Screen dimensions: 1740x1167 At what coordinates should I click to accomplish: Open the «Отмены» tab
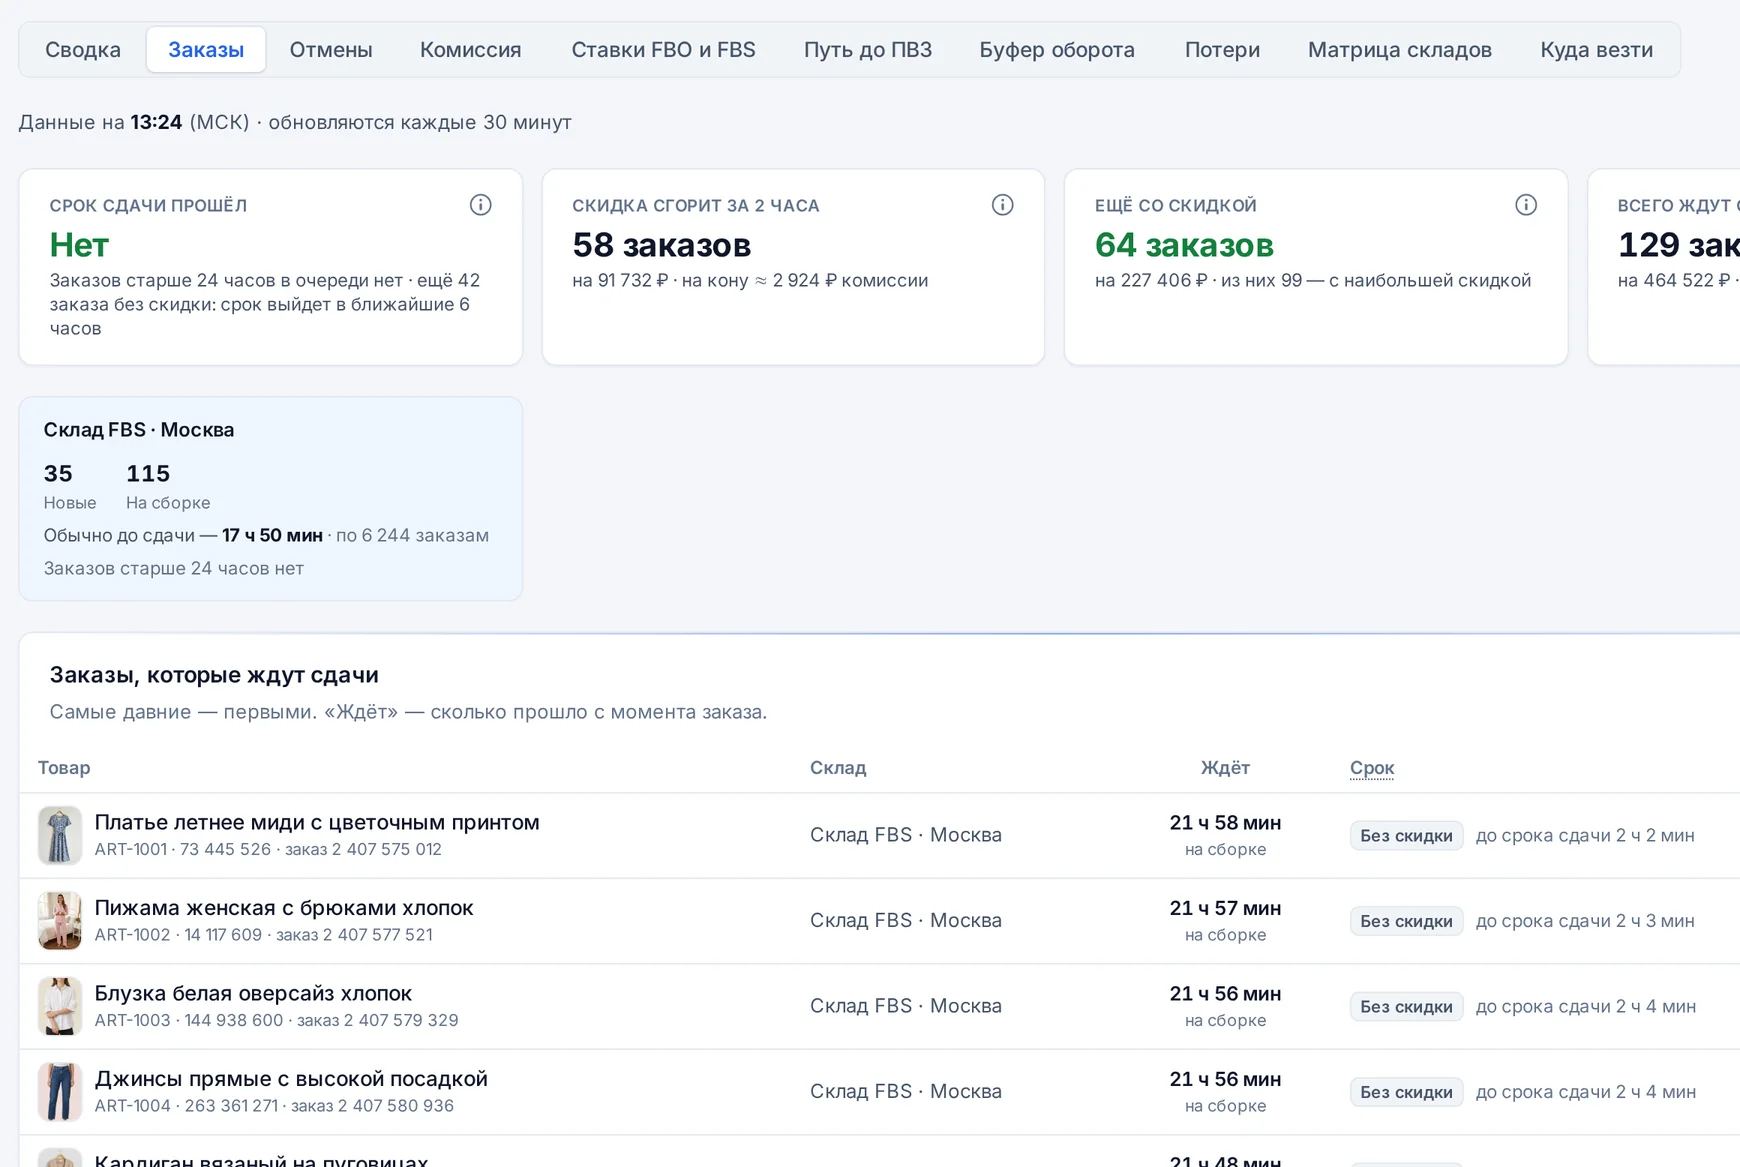(331, 50)
